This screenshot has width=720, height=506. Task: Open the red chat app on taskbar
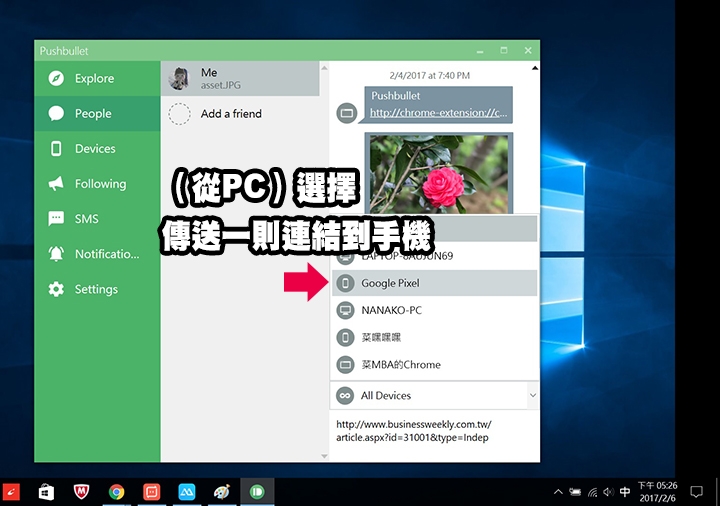click(x=152, y=492)
